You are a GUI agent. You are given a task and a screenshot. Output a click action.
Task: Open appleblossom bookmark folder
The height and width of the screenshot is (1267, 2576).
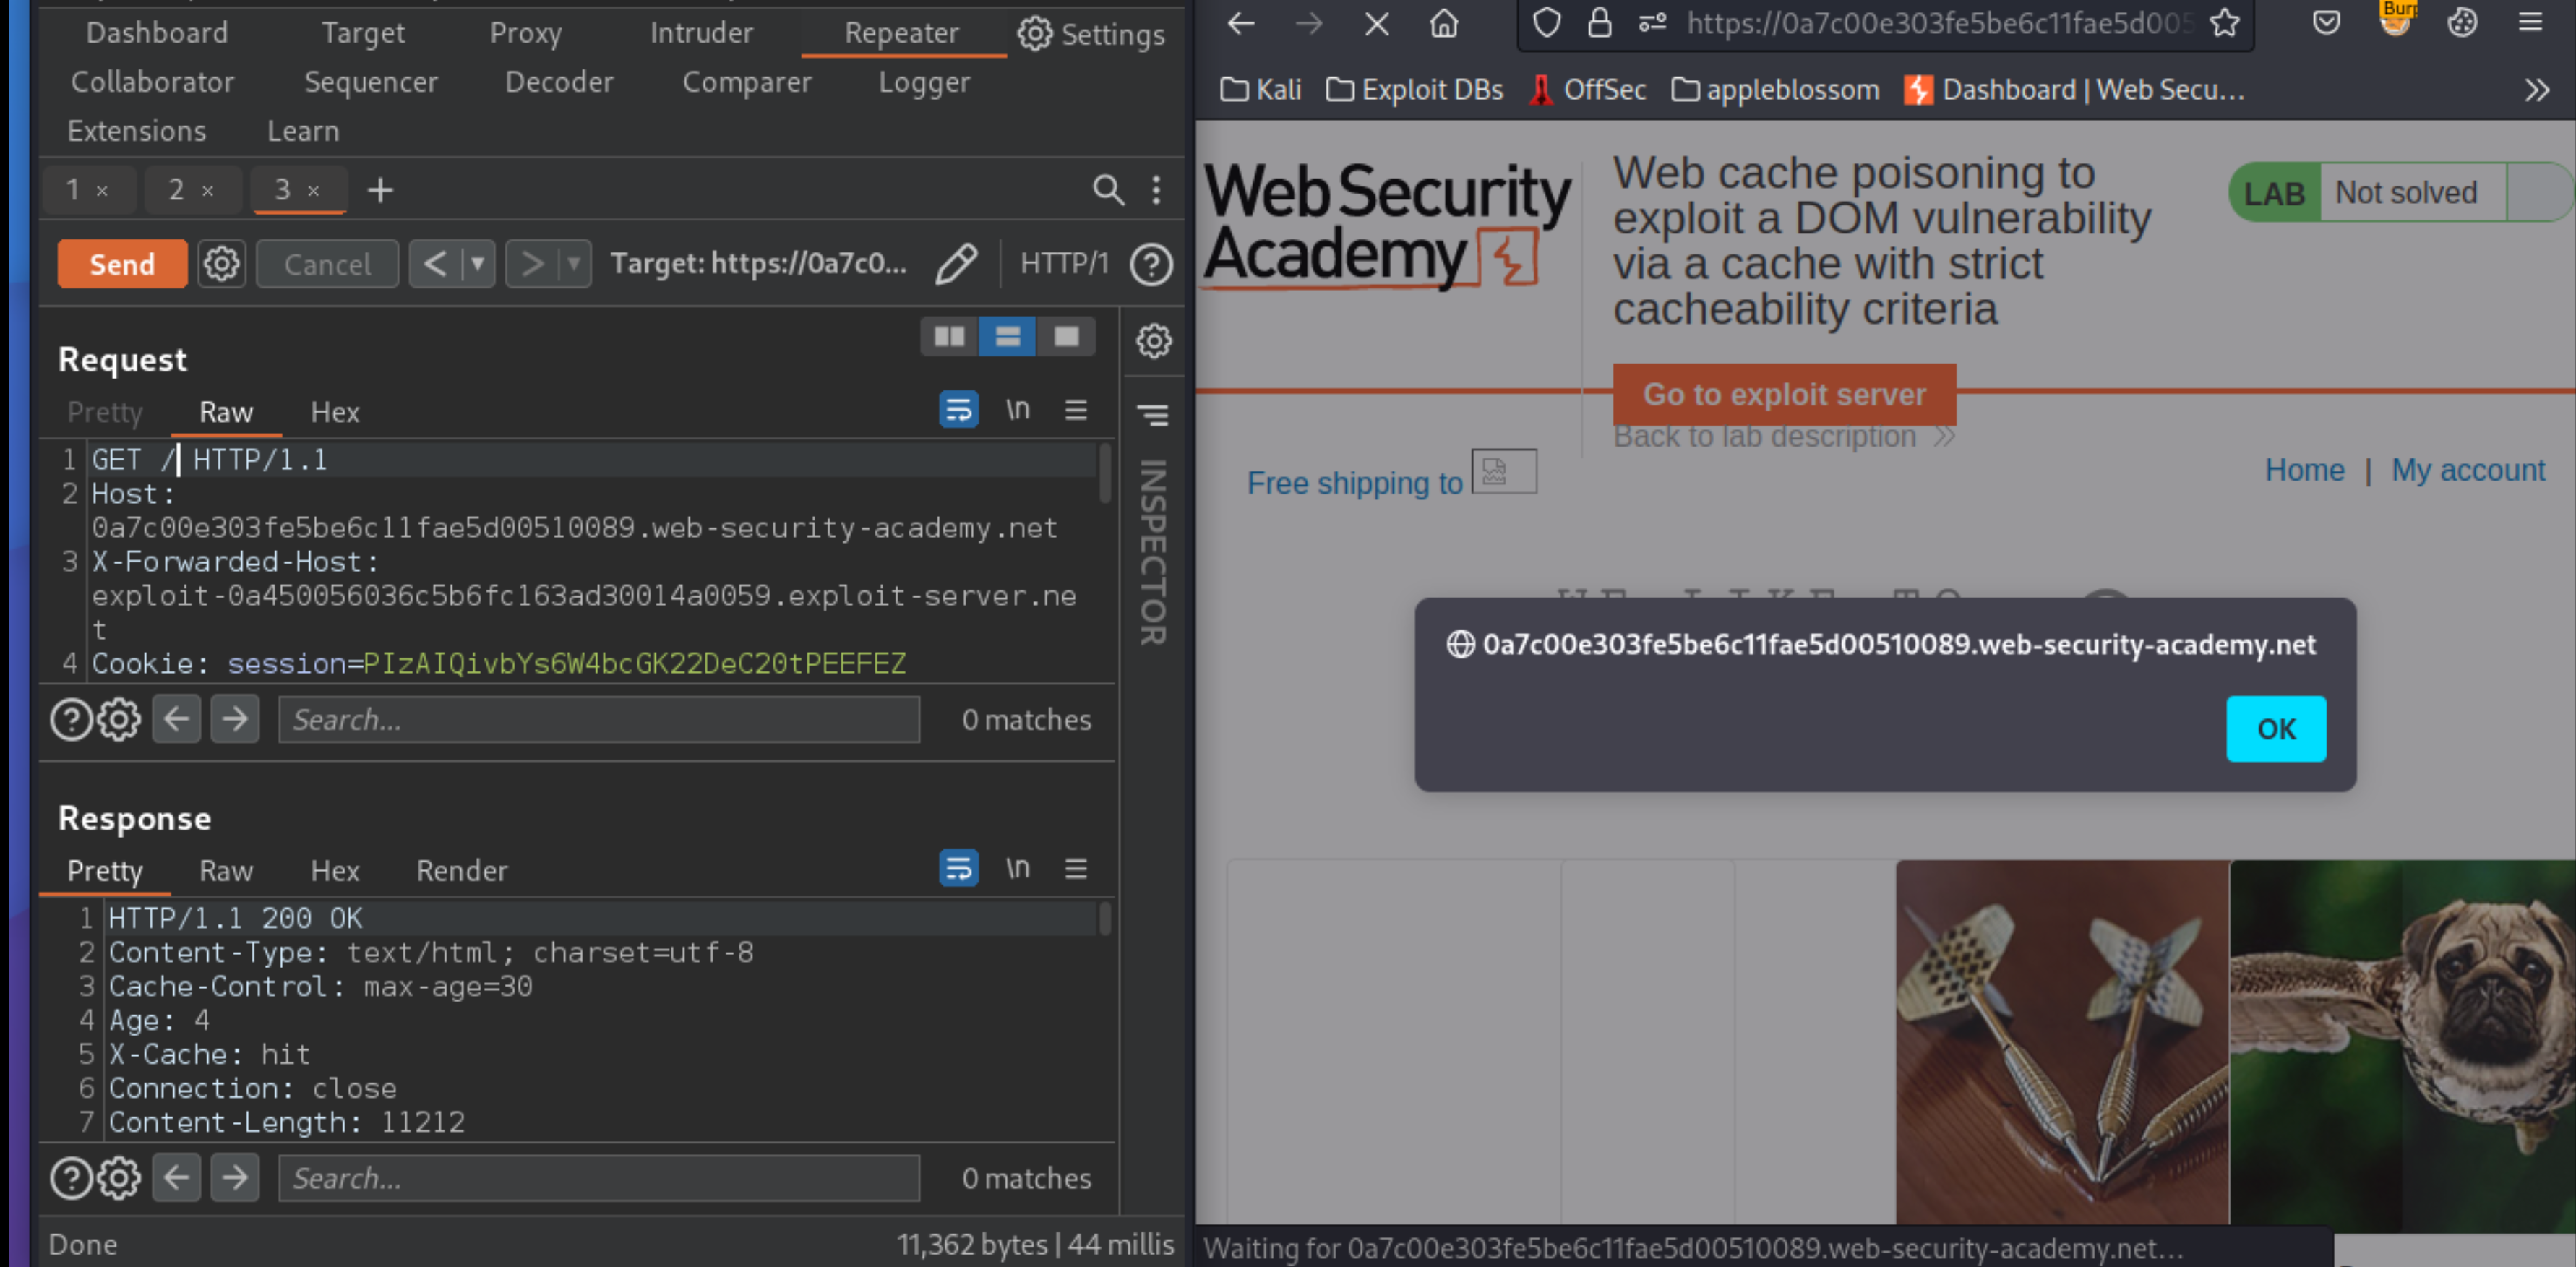pyautogui.click(x=1775, y=90)
